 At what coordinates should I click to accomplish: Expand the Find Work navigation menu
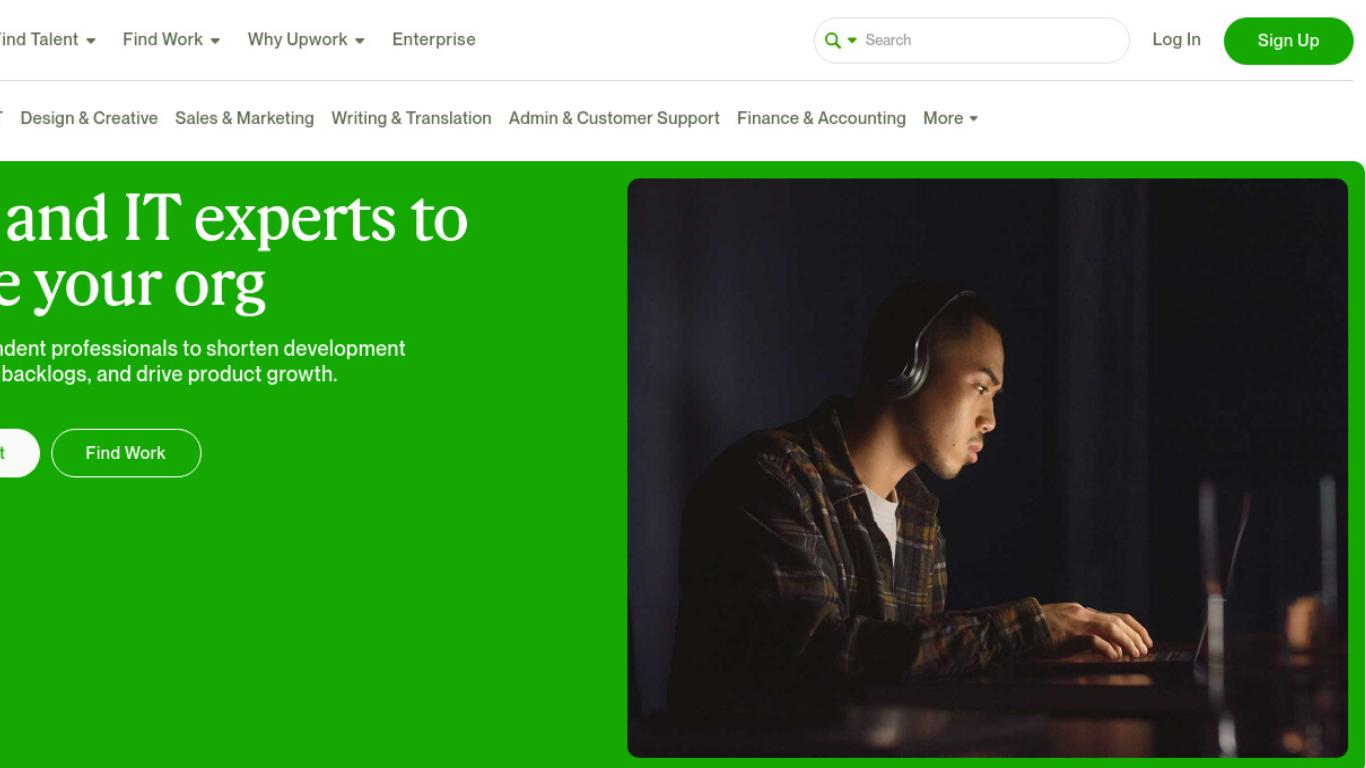tap(171, 40)
